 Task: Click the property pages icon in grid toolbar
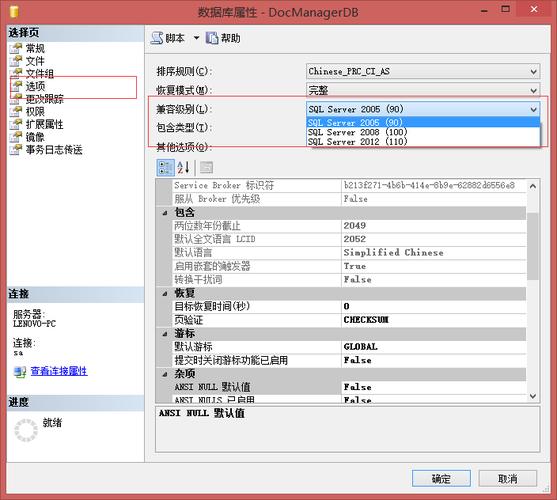click(206, 168)
